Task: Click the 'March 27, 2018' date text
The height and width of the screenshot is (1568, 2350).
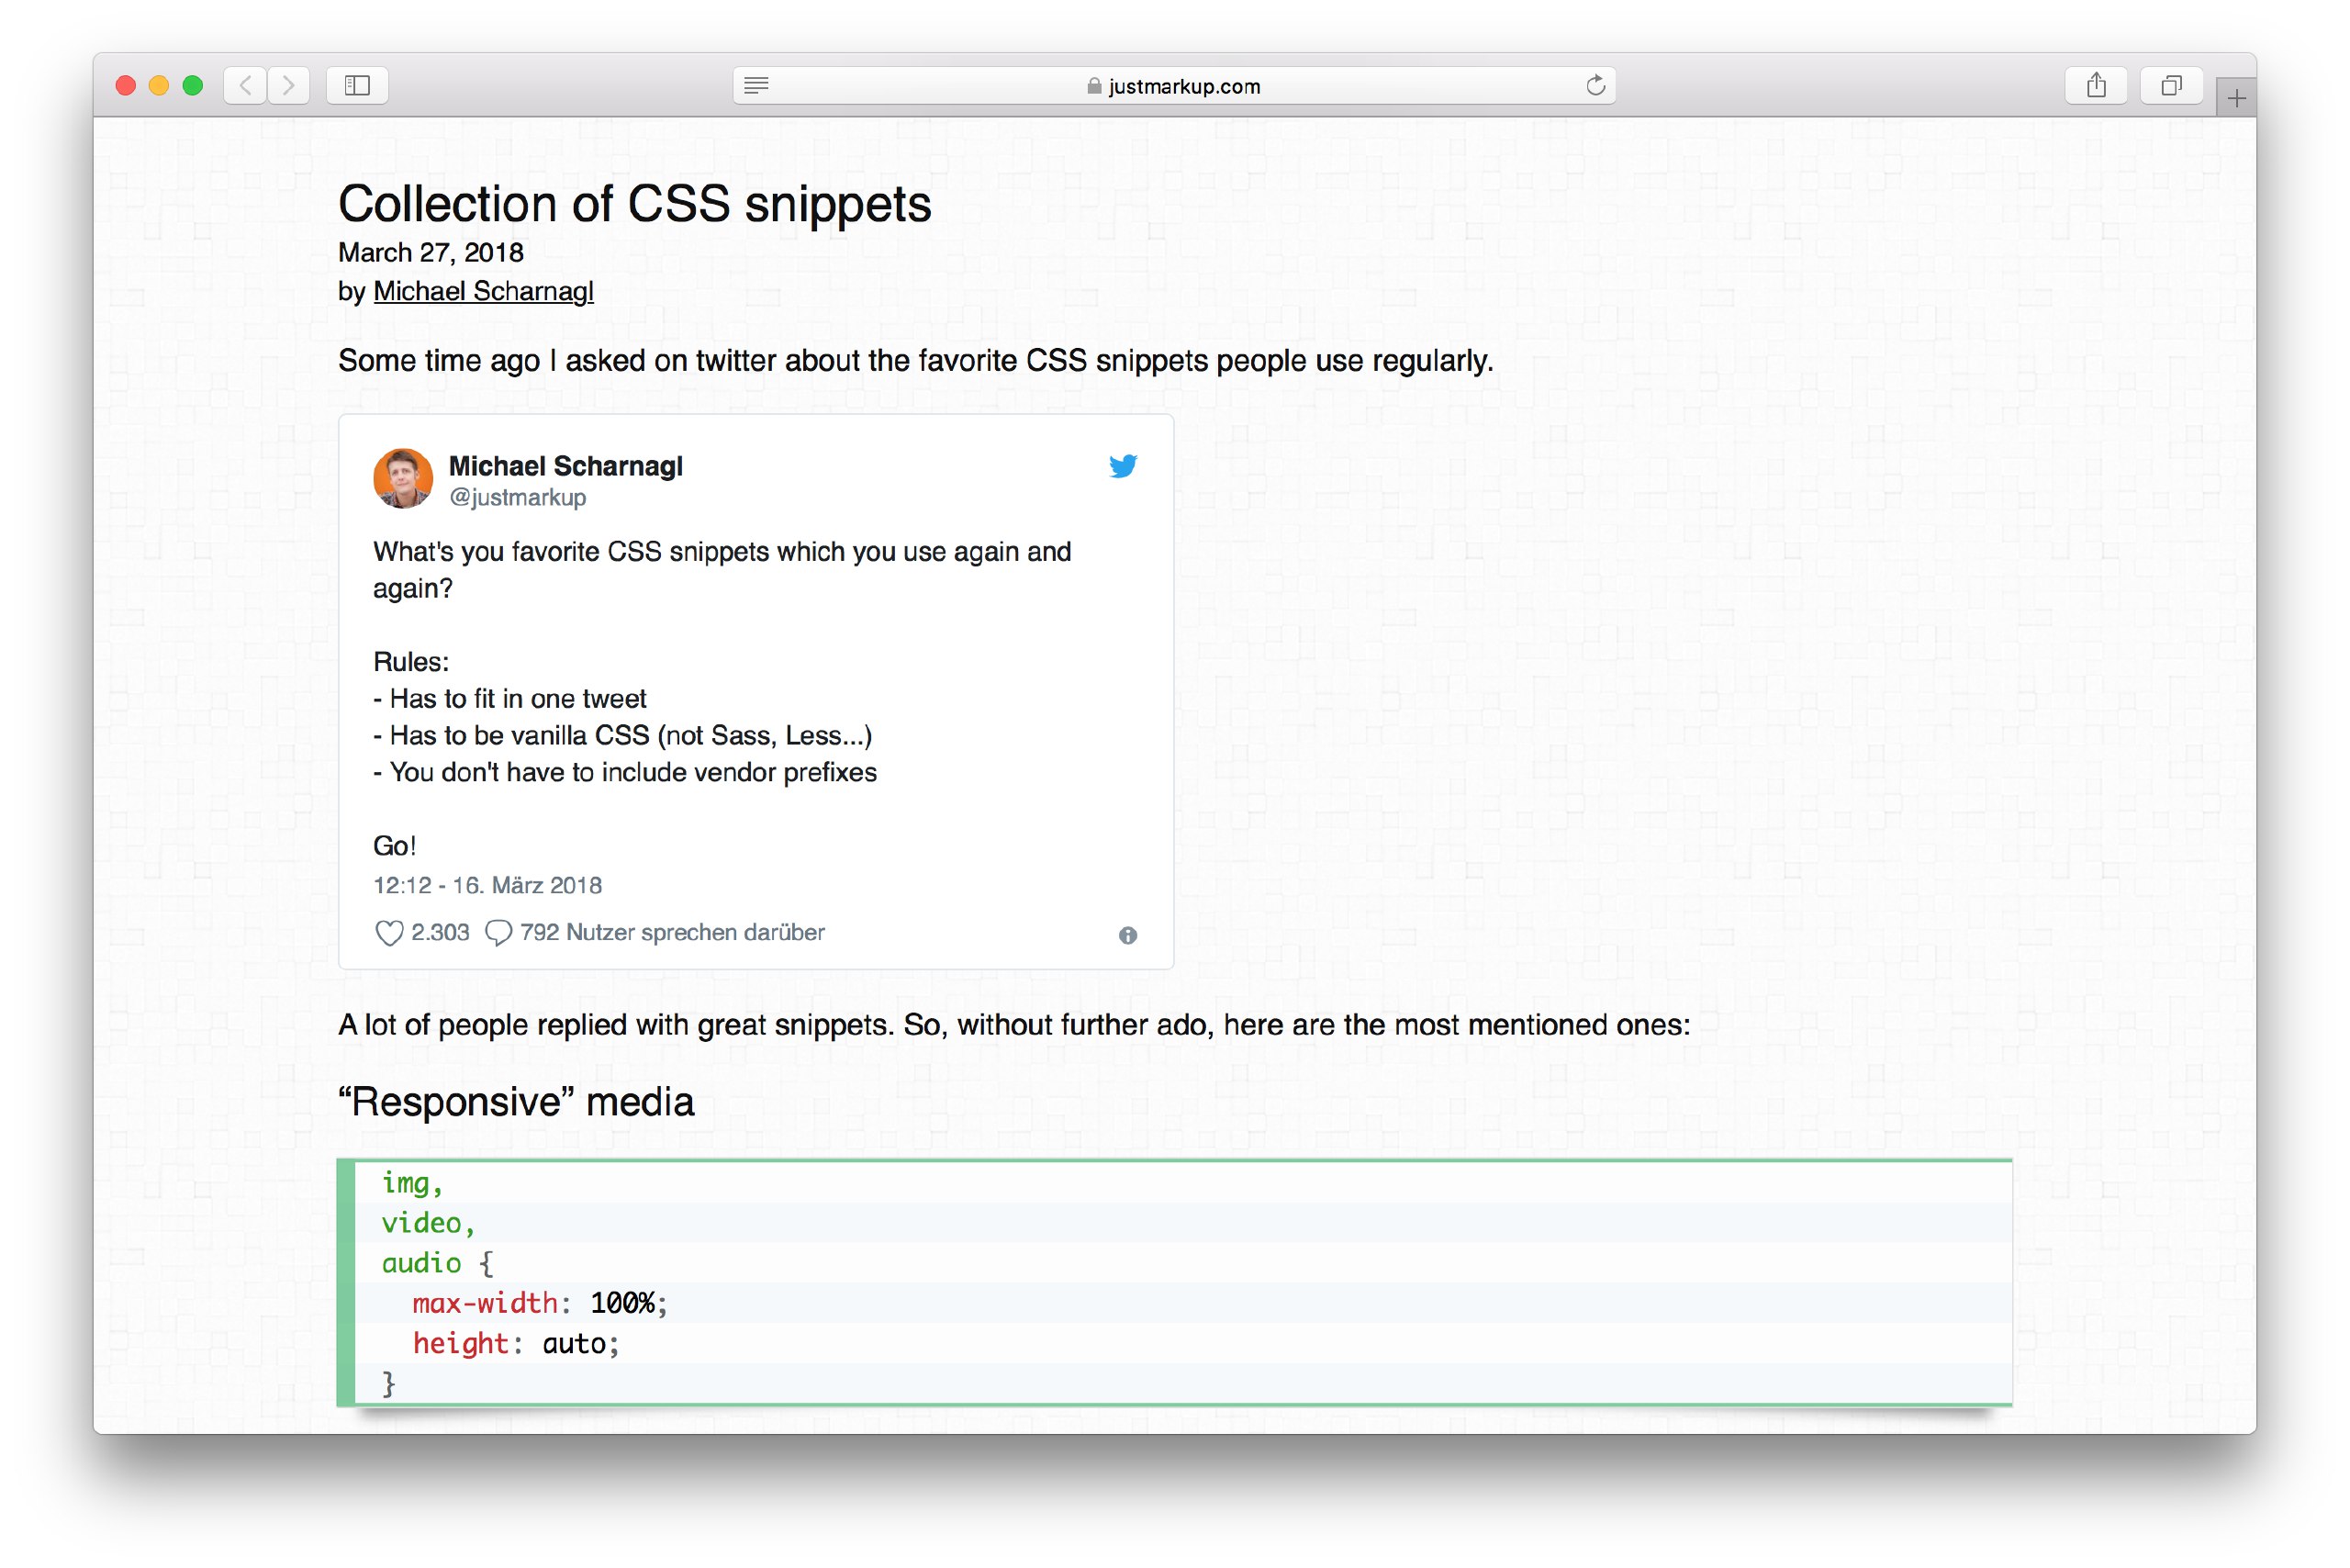Action: tap(431, 252)
